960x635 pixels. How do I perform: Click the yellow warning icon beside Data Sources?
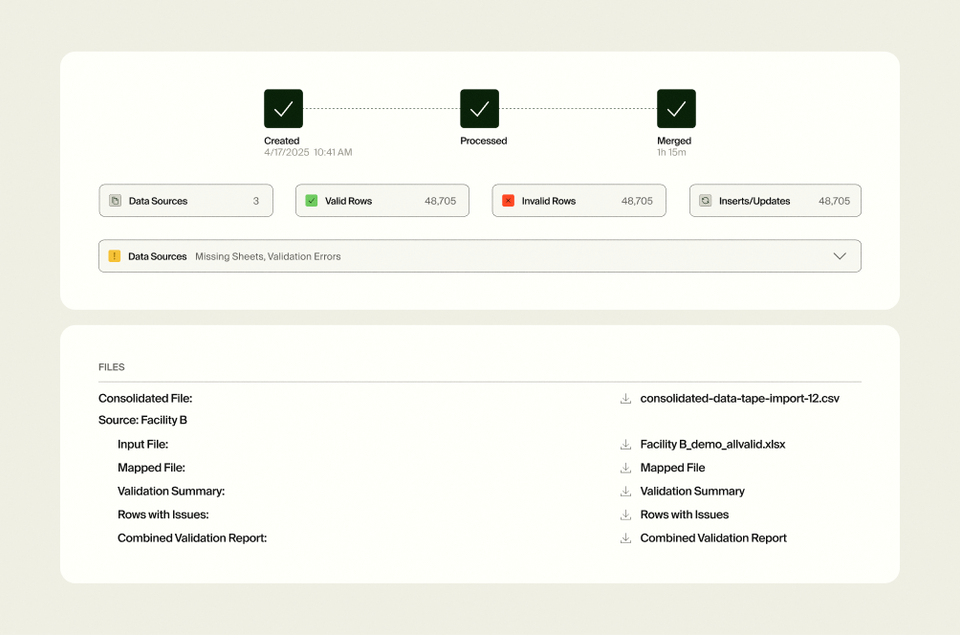pos(114,256)
